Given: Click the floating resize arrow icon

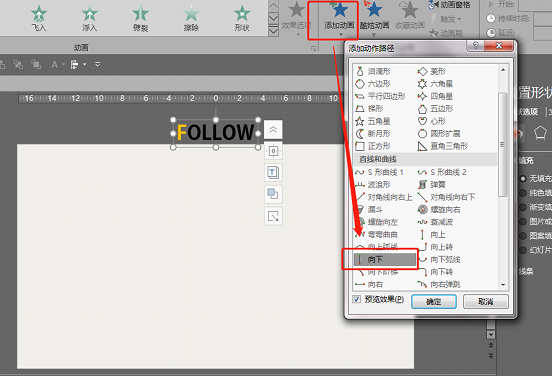Looking at the screenshot, I should click(273, 215).
